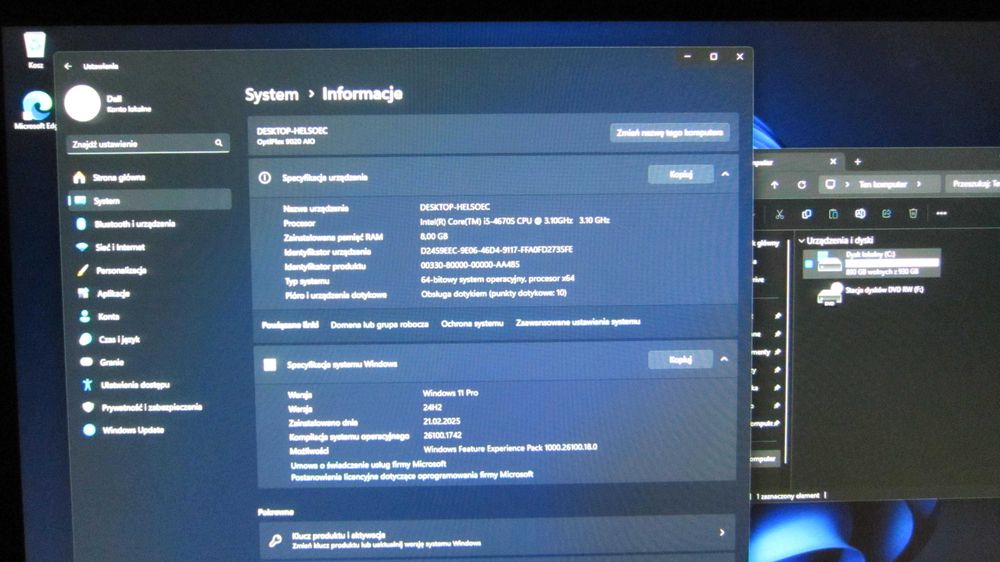Viewport: 1000px width, 562px height.
Task: Click the Czas i język globe icon
Action: [85, 339]
